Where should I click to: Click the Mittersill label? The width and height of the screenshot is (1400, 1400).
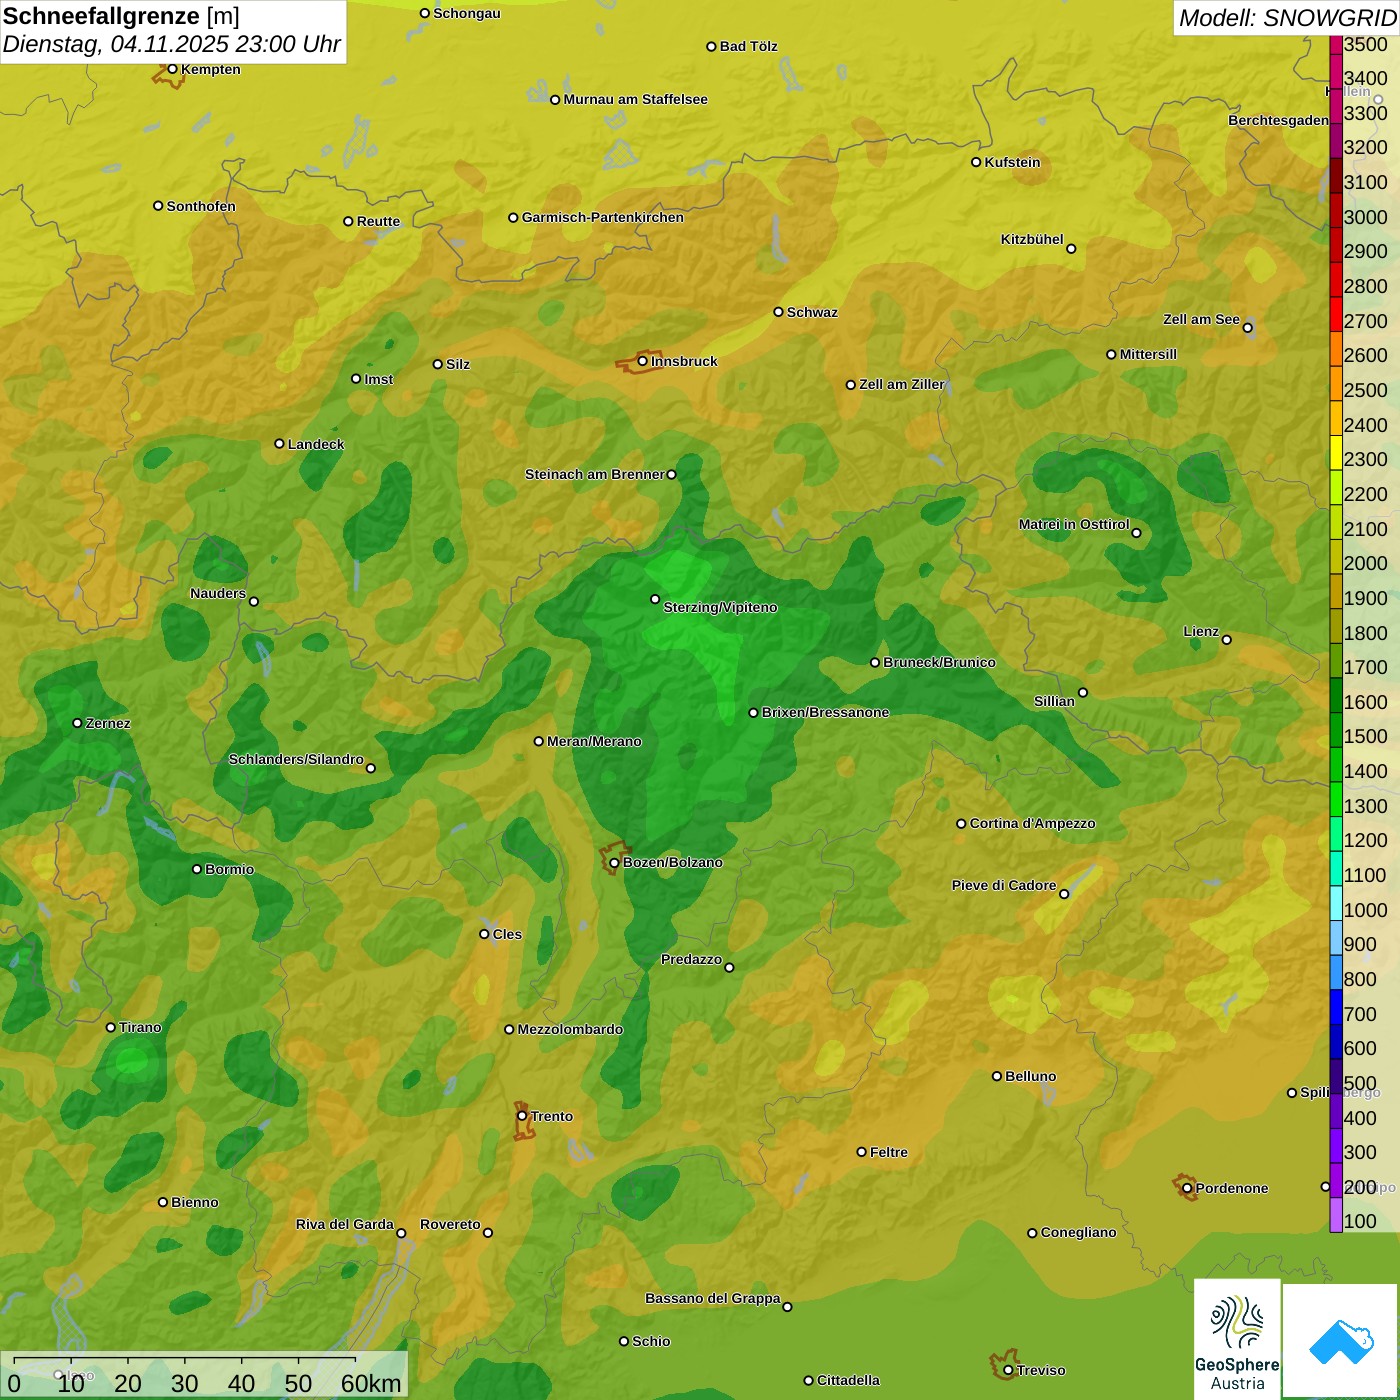[x=1149, y=354]
